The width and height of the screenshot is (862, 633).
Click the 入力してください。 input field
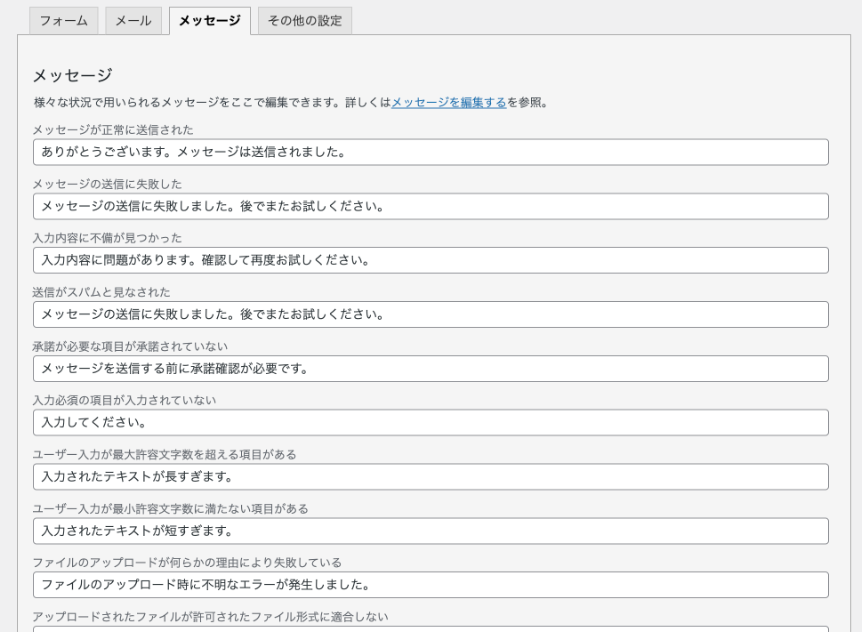[x=430, y=422]
